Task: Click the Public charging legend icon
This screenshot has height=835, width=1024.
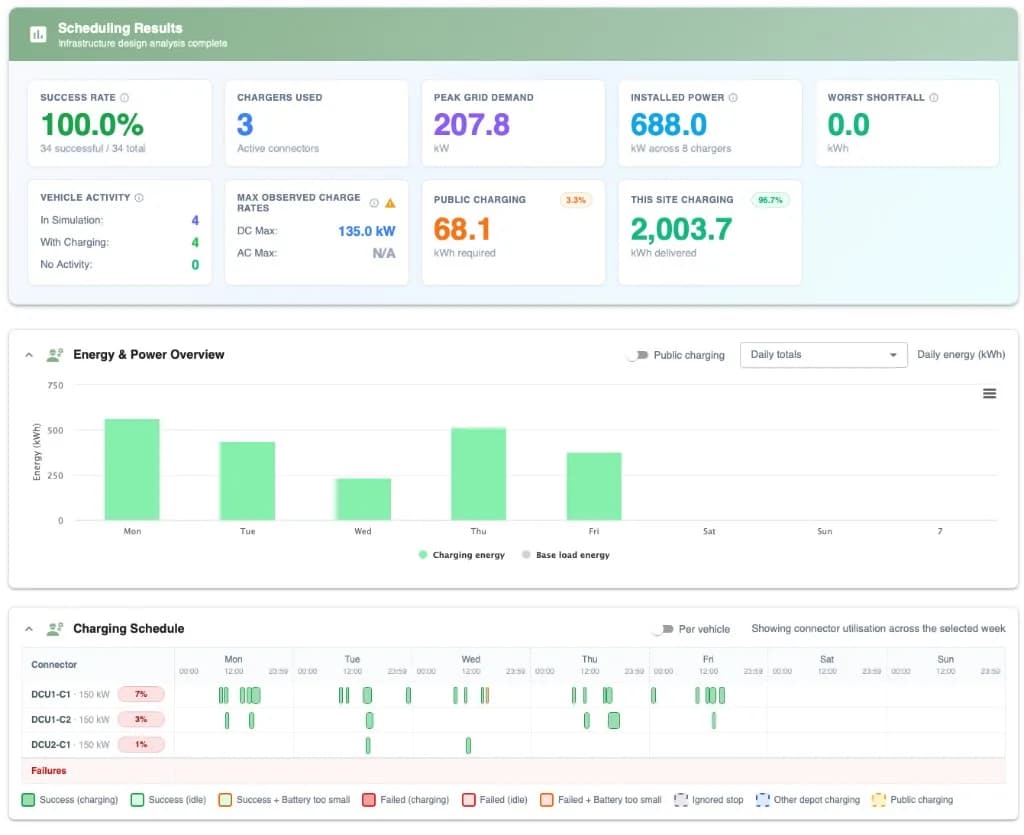Action: (878, 800)
